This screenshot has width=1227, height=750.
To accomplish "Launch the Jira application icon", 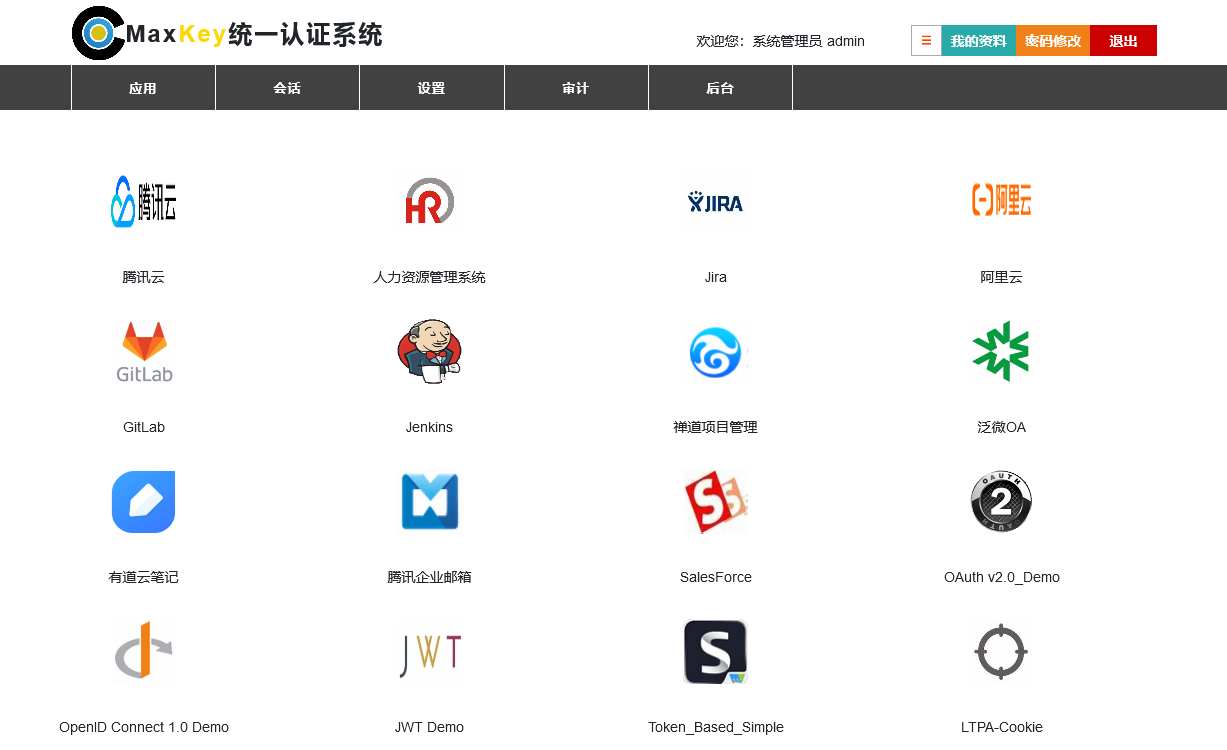I will point(715,203).
